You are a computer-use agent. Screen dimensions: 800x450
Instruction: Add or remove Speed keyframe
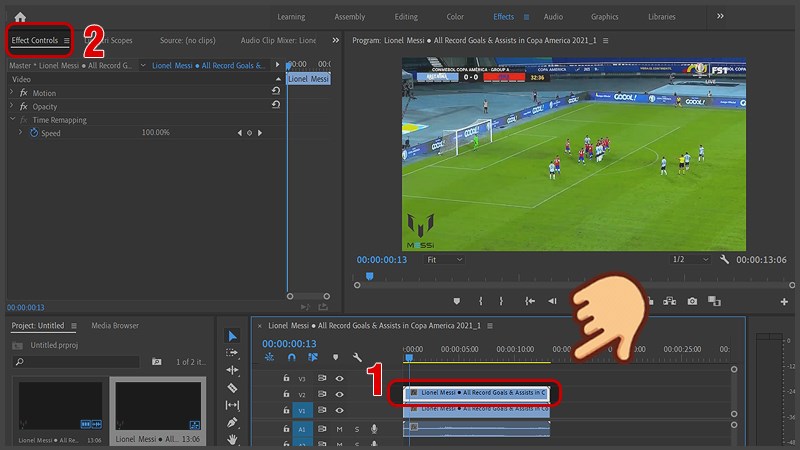point(249,133)
